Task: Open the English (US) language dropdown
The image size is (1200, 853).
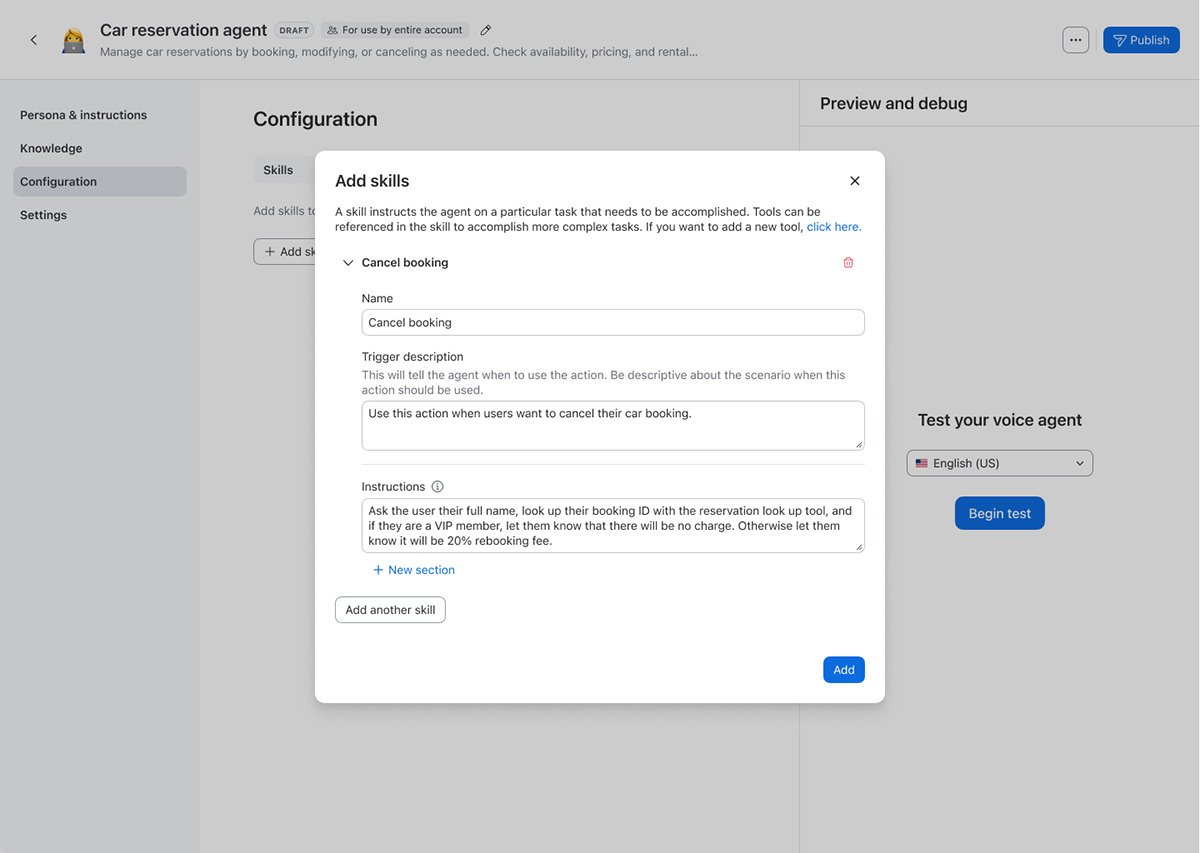Action: coord(999,463)
